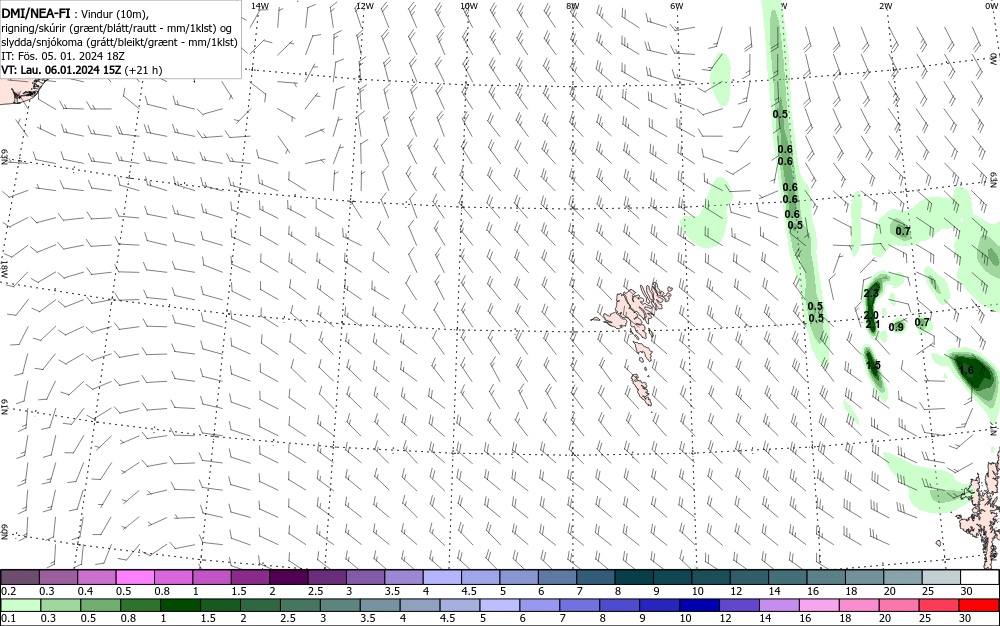The width and height of the screenshot is (1000, 626).
Task: Click the lavender snow swatch labeled 4
Action: coord(442,577)
